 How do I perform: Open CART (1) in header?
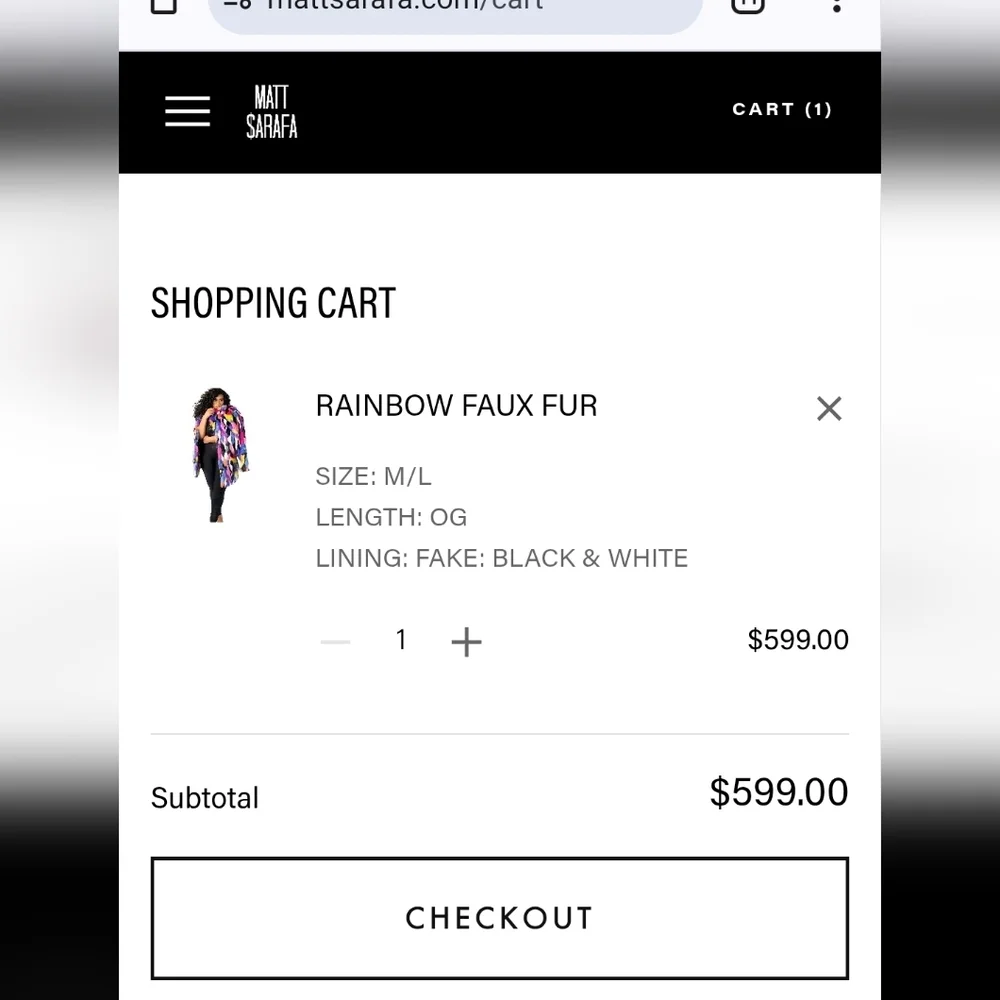782,110
